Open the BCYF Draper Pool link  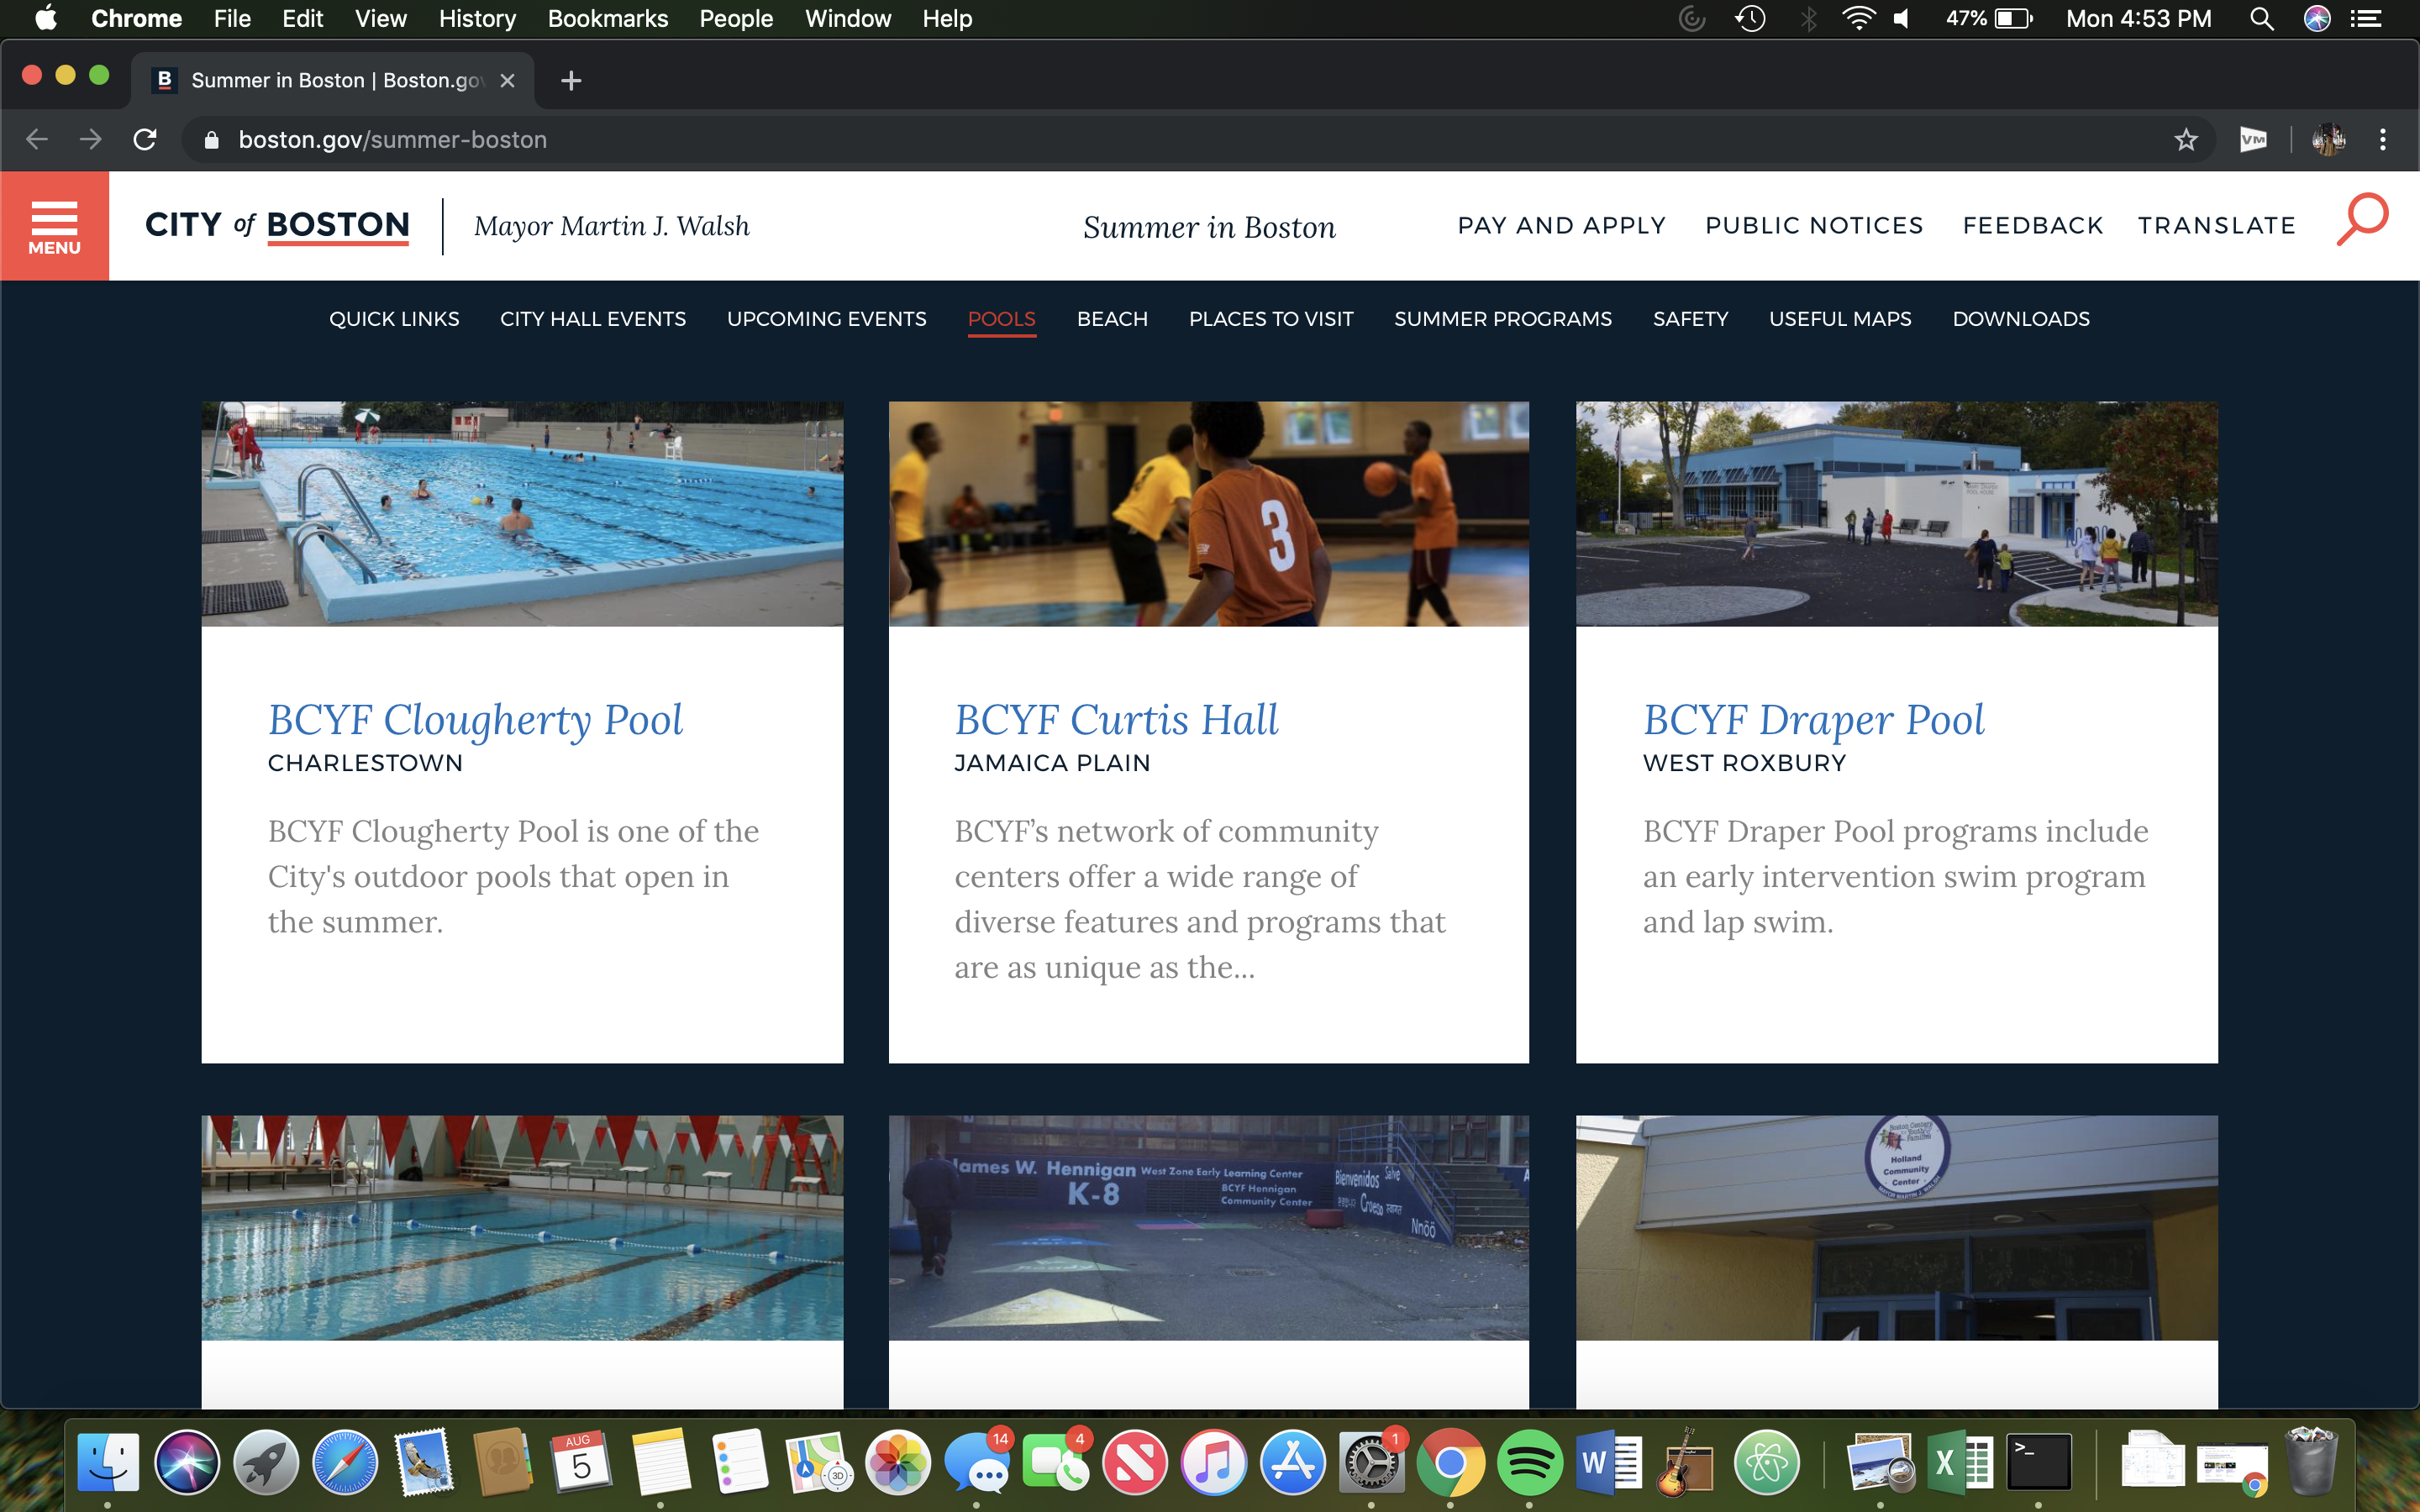pyautogui.click(x=1813, y=720)
